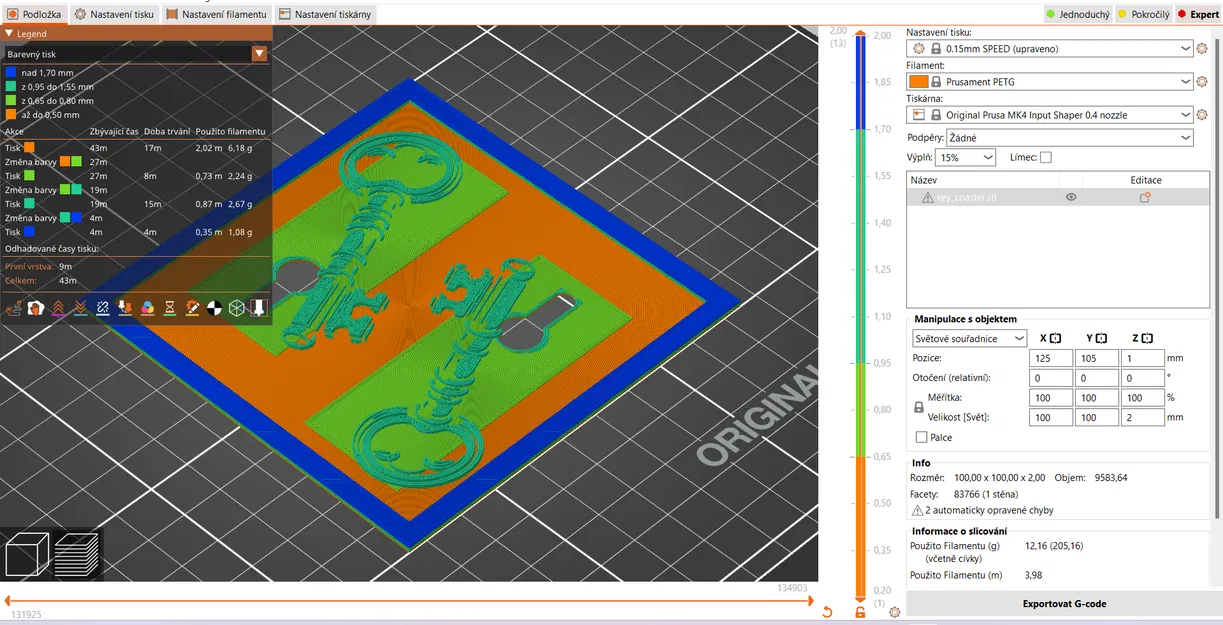Enable the Límec checkbox
The height and width of the screenshot is (625, 1223).
1046,157
